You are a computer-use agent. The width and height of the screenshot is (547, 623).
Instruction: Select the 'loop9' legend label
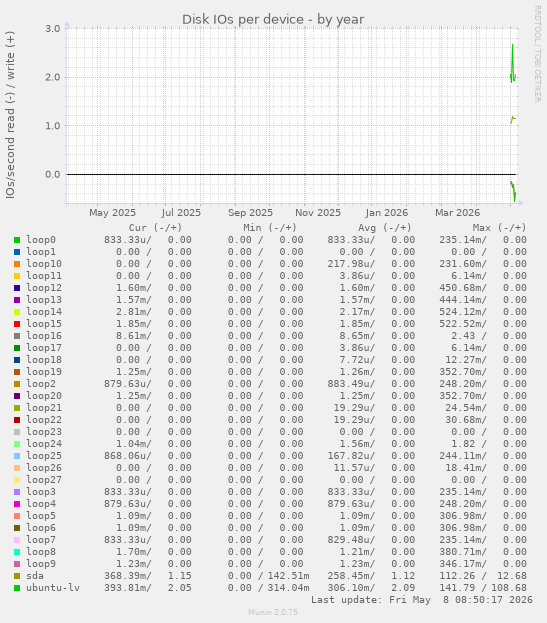tap(41, 563)
